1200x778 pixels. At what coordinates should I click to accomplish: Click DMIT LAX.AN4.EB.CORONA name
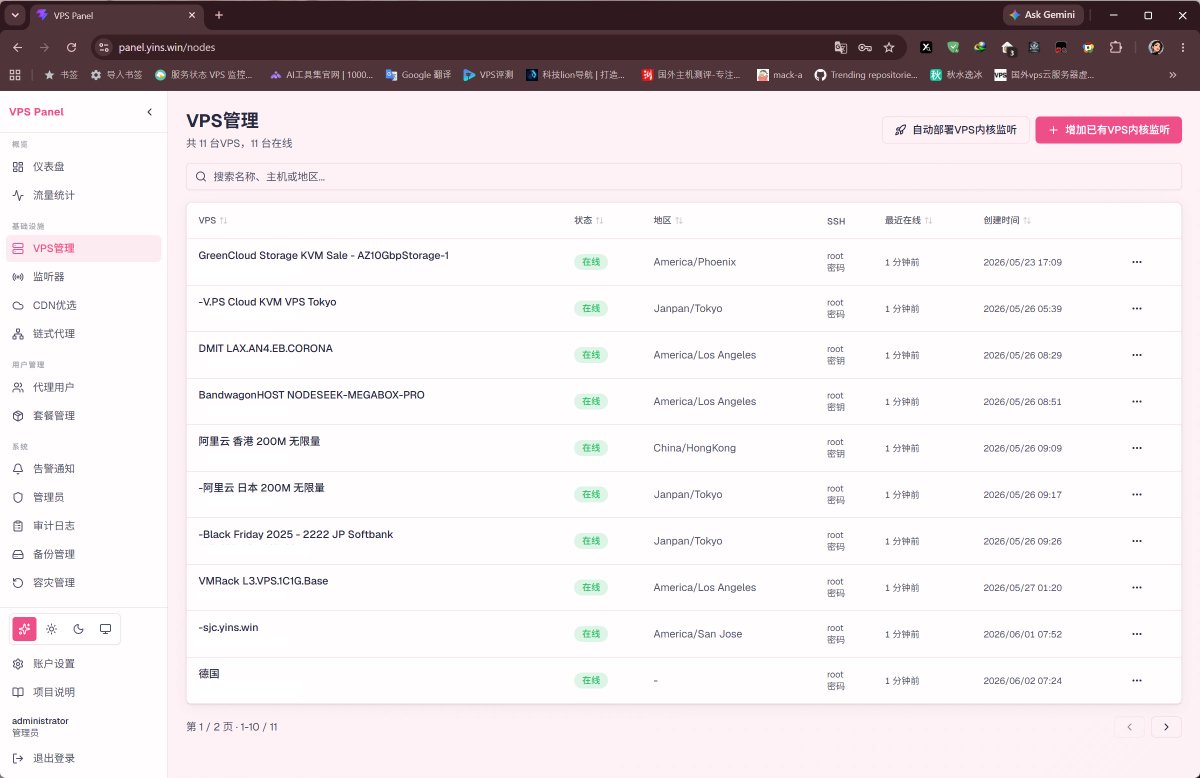tap(266, 349)
